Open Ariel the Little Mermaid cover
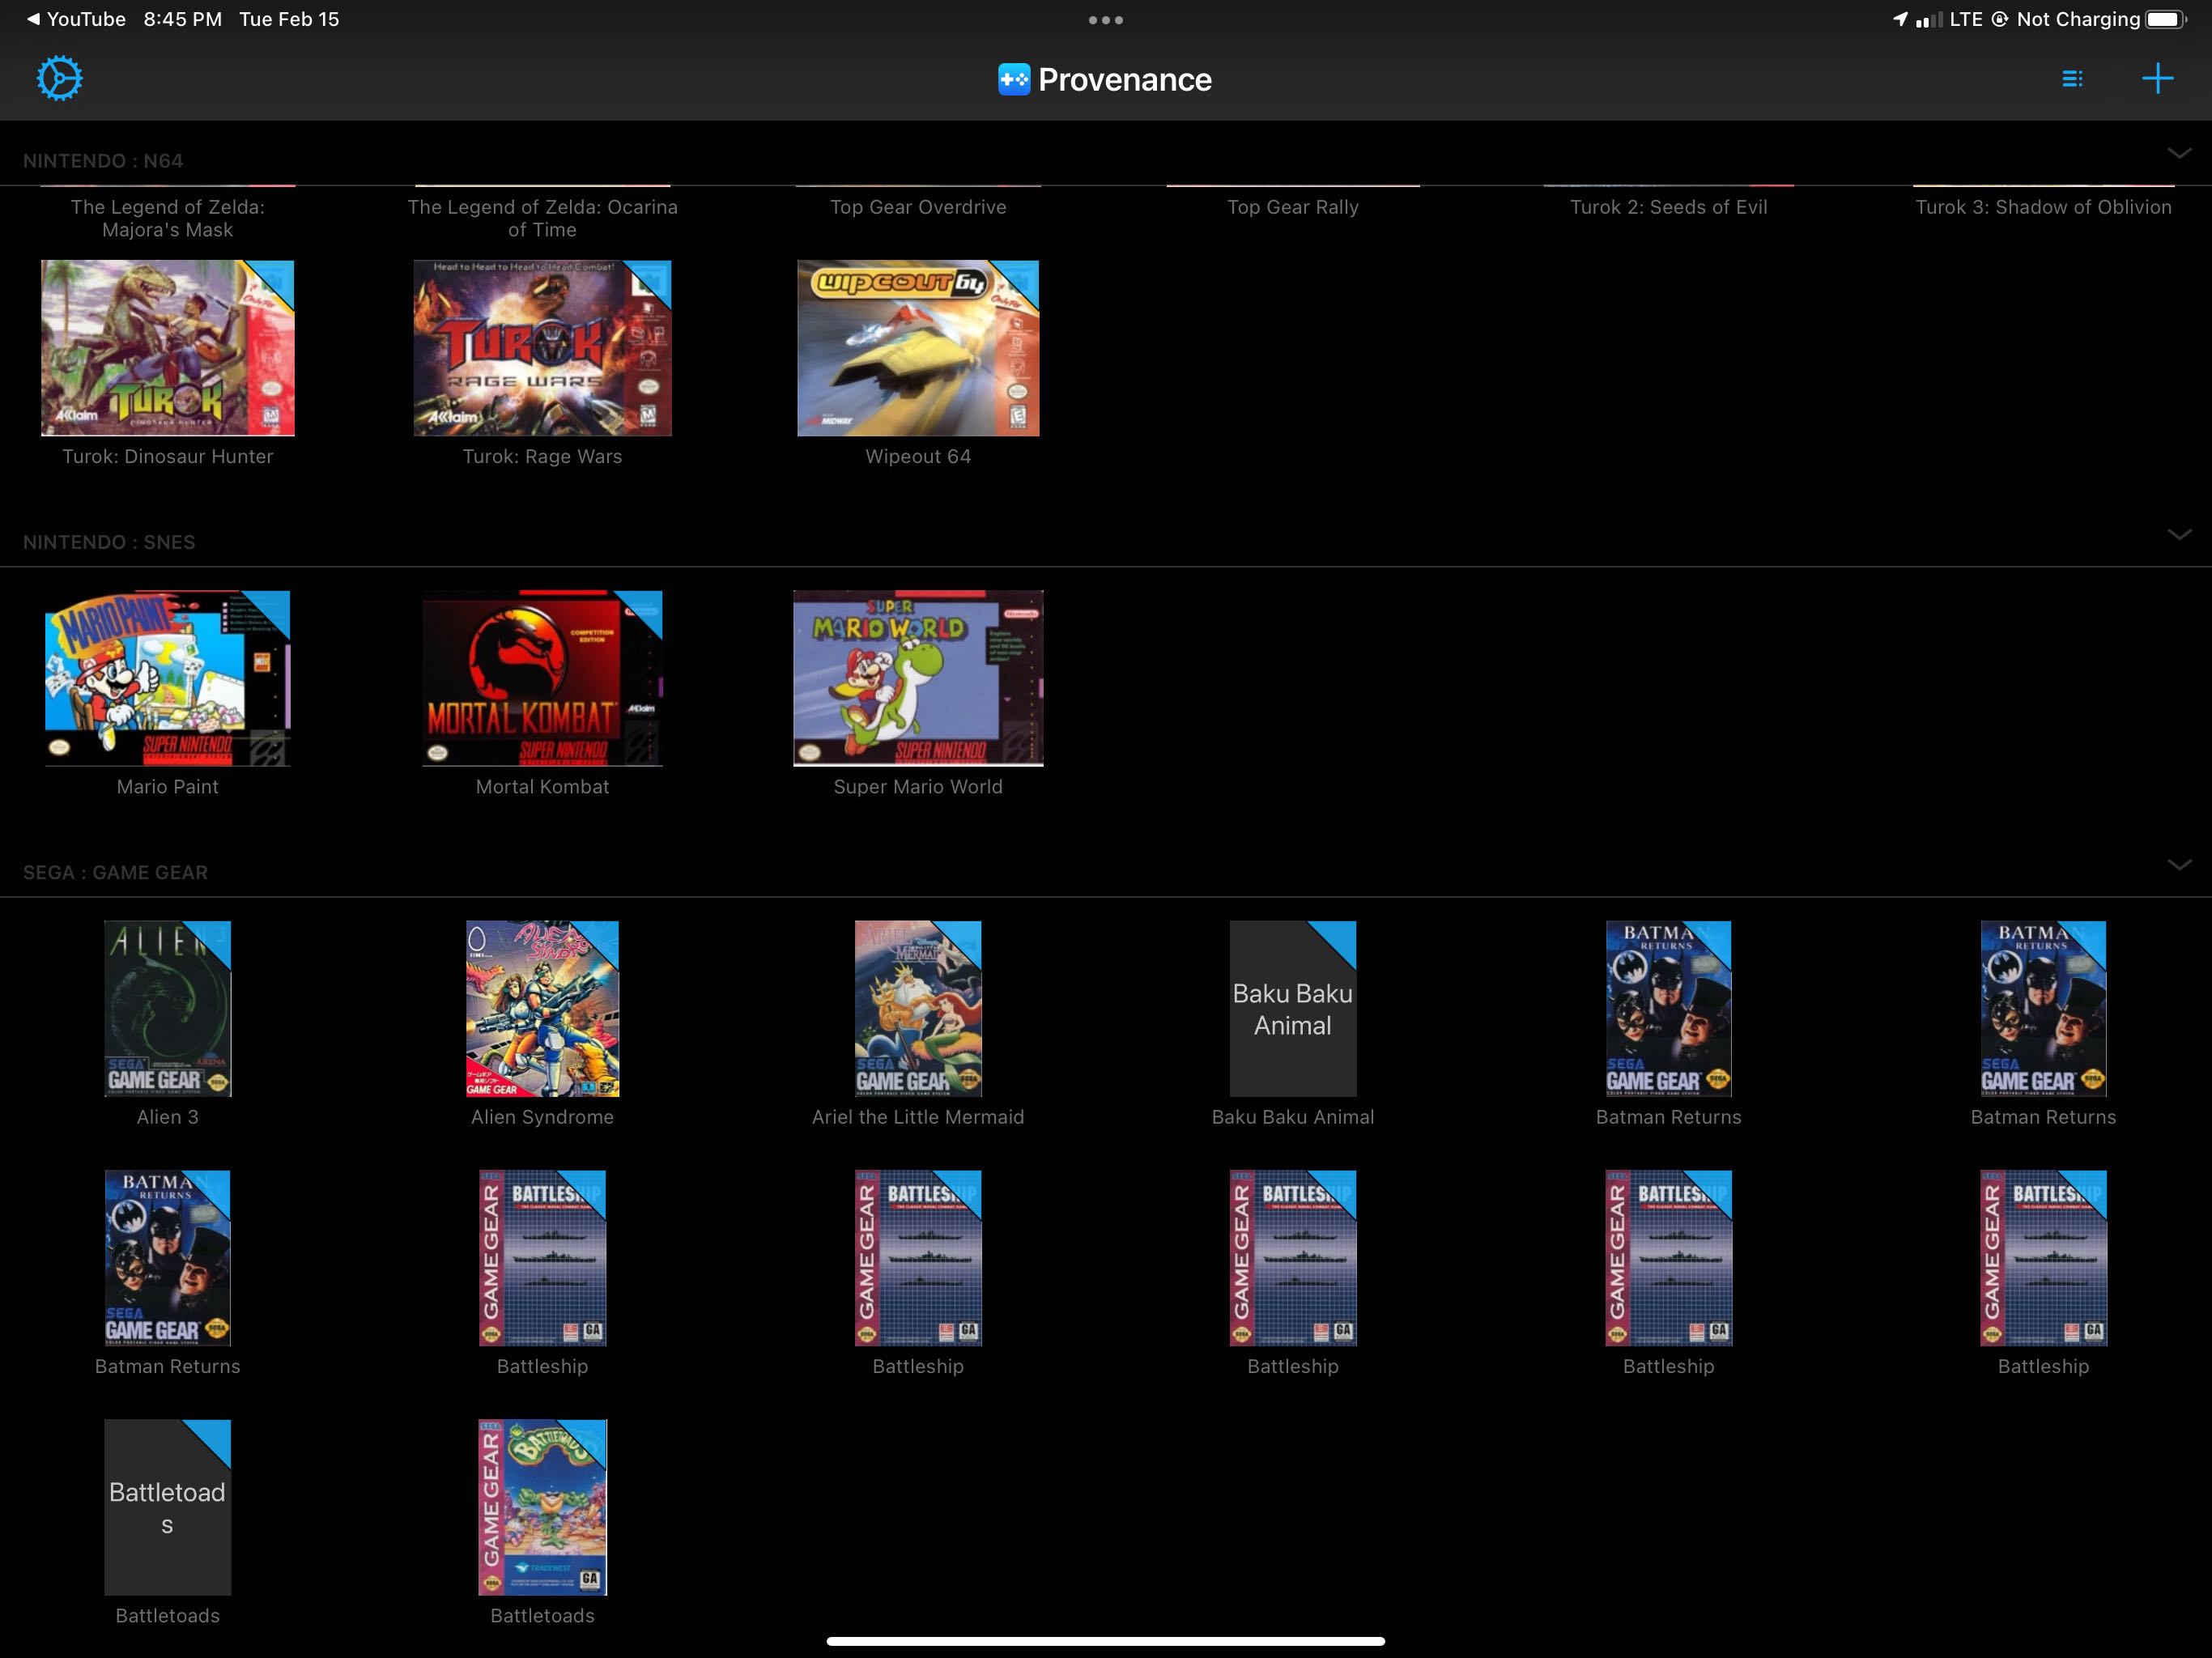 918,1008
